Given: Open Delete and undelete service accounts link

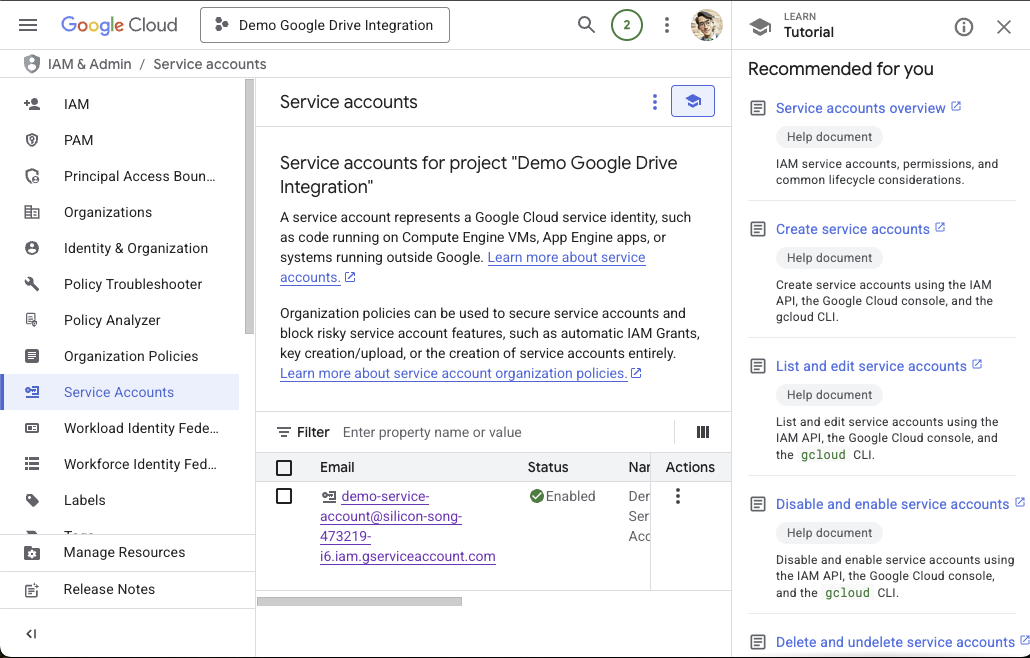Looking at the screenshot, I should (x=895, y=642).
